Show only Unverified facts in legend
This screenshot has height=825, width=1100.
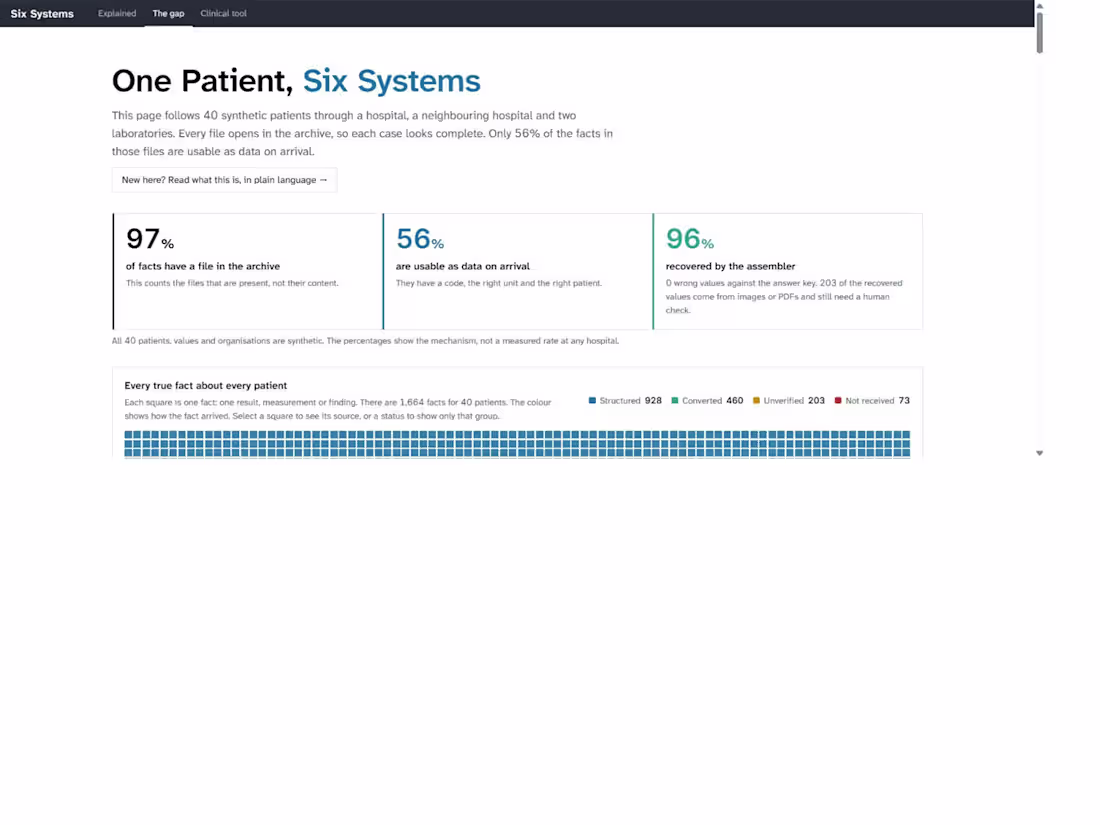tap(789, 401)
